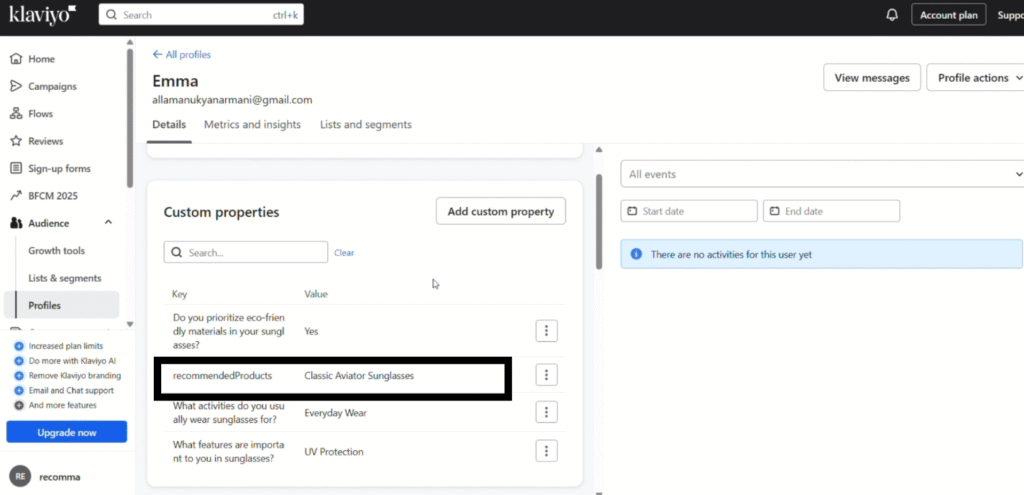Collapse the Audience sidebar section

click(108, 223)
